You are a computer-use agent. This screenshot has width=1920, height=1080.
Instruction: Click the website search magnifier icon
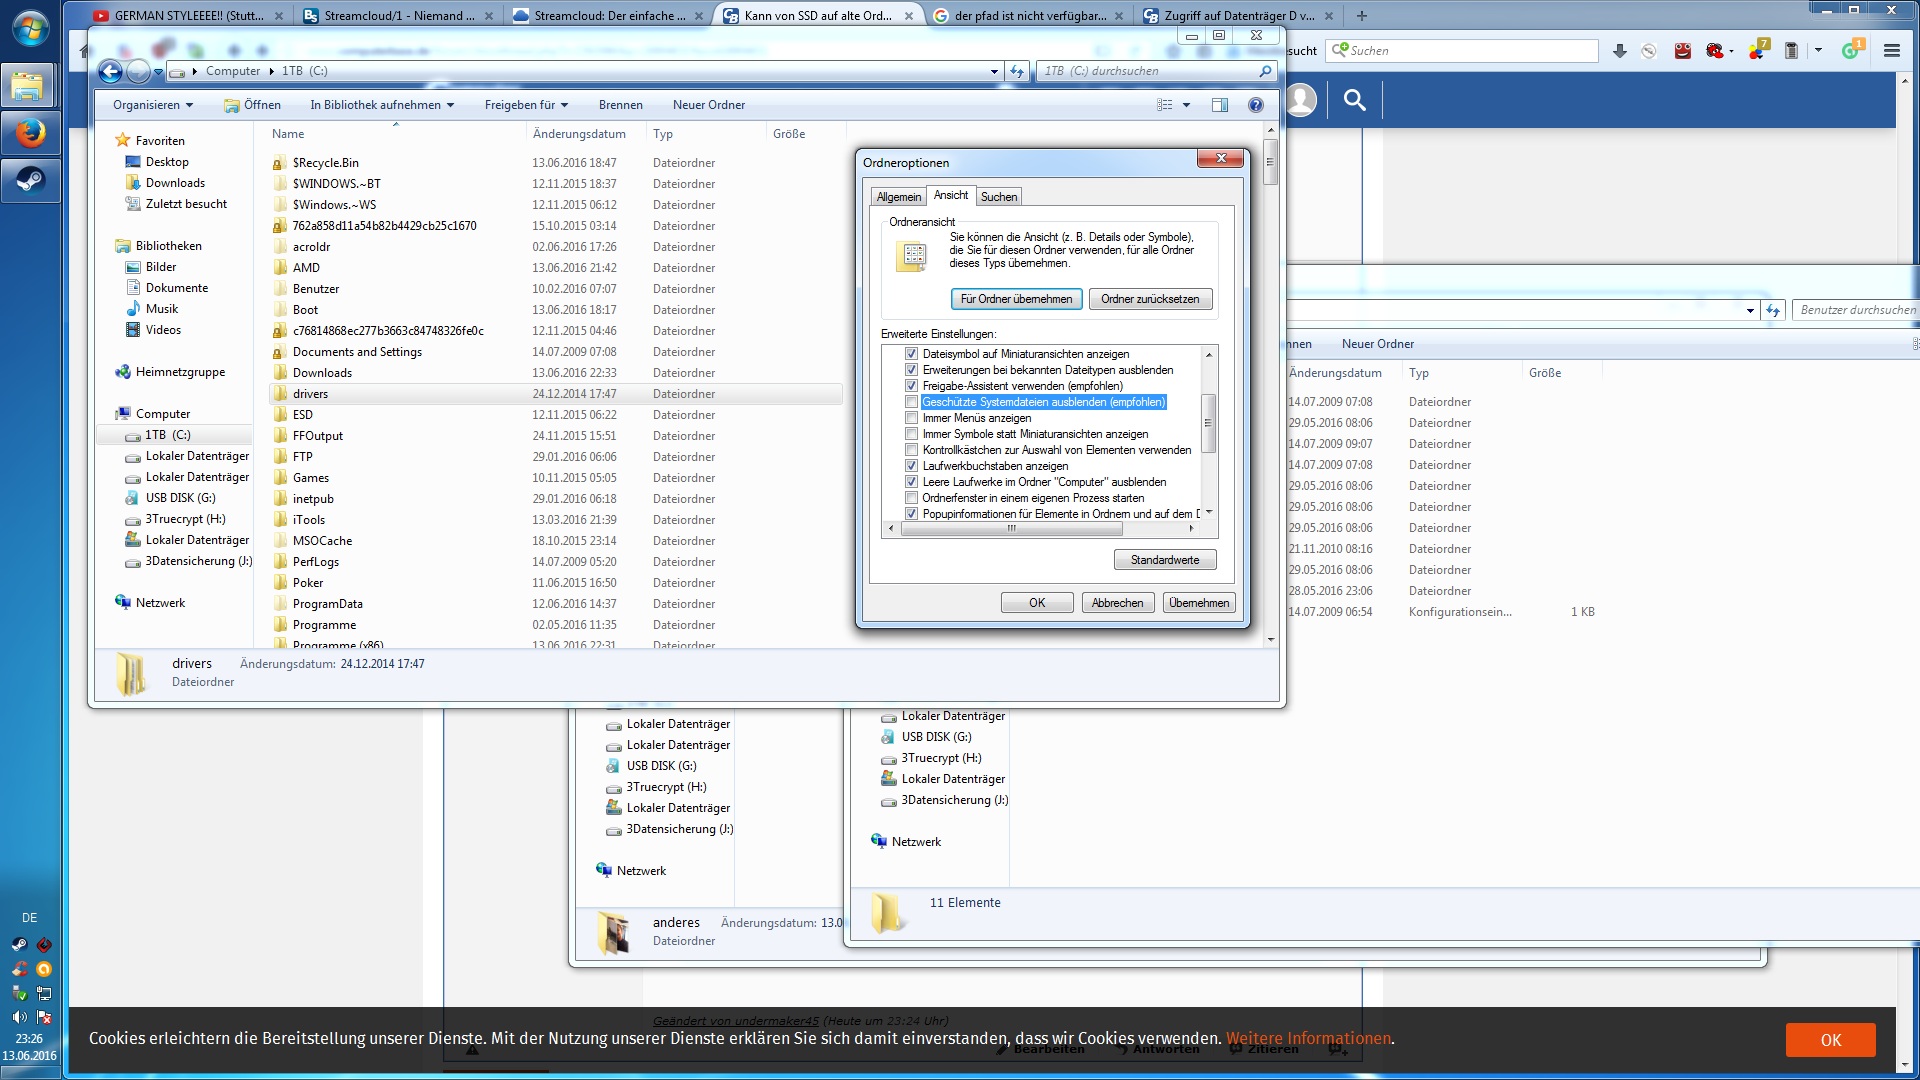coord(1354,100)
